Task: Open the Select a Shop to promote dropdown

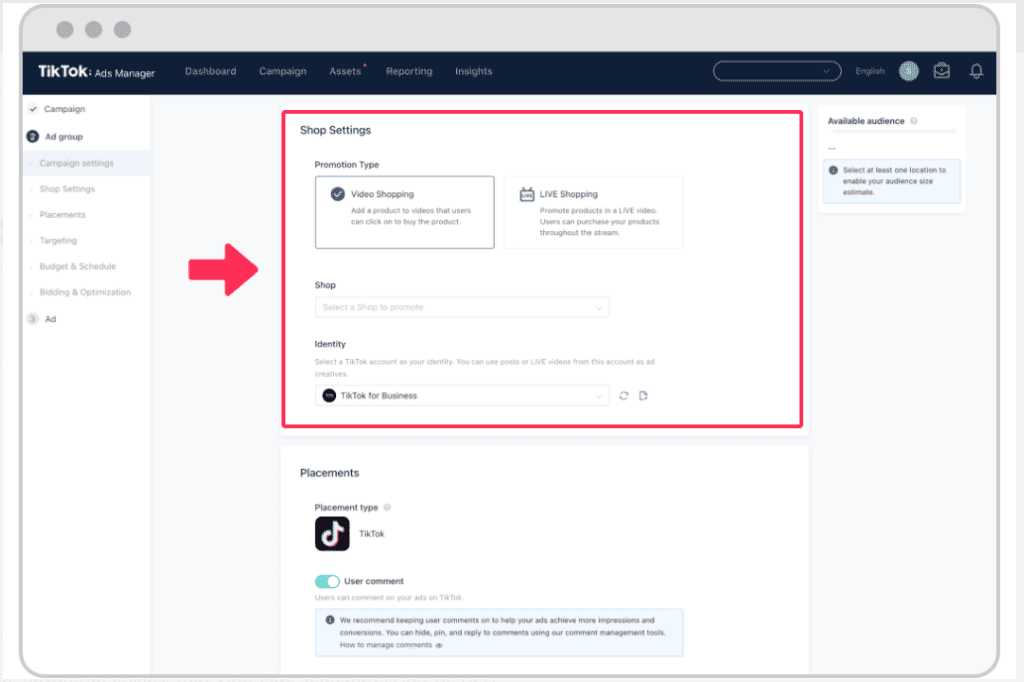Action: (x=462, y=307)
